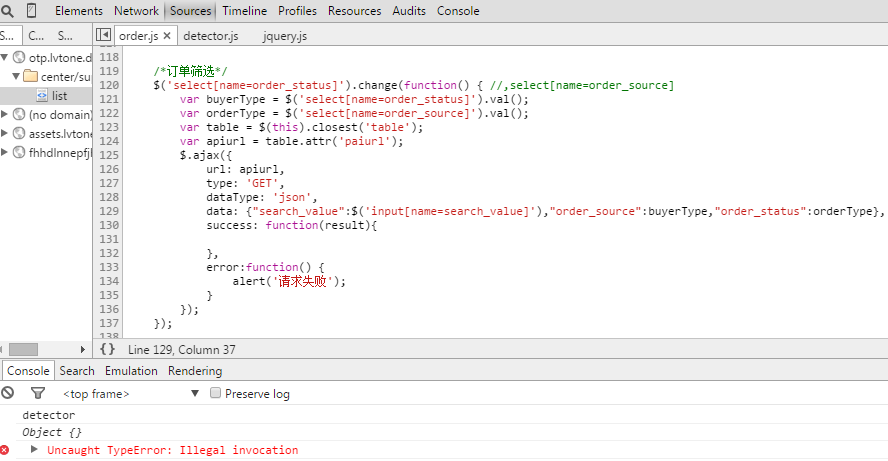The image size is (888, 461).
Task: Click the Uncaught TypeError message text
Action: point(173,450)
